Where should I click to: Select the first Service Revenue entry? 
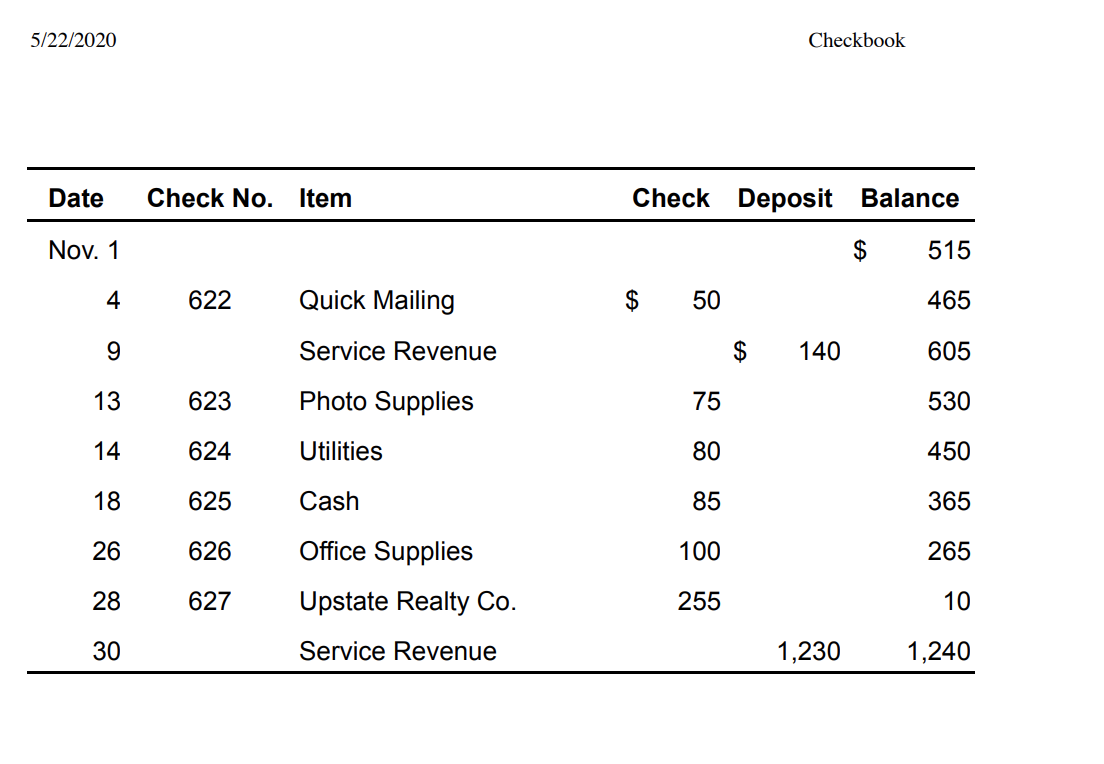pyautogui.click(x=397, y=351)
